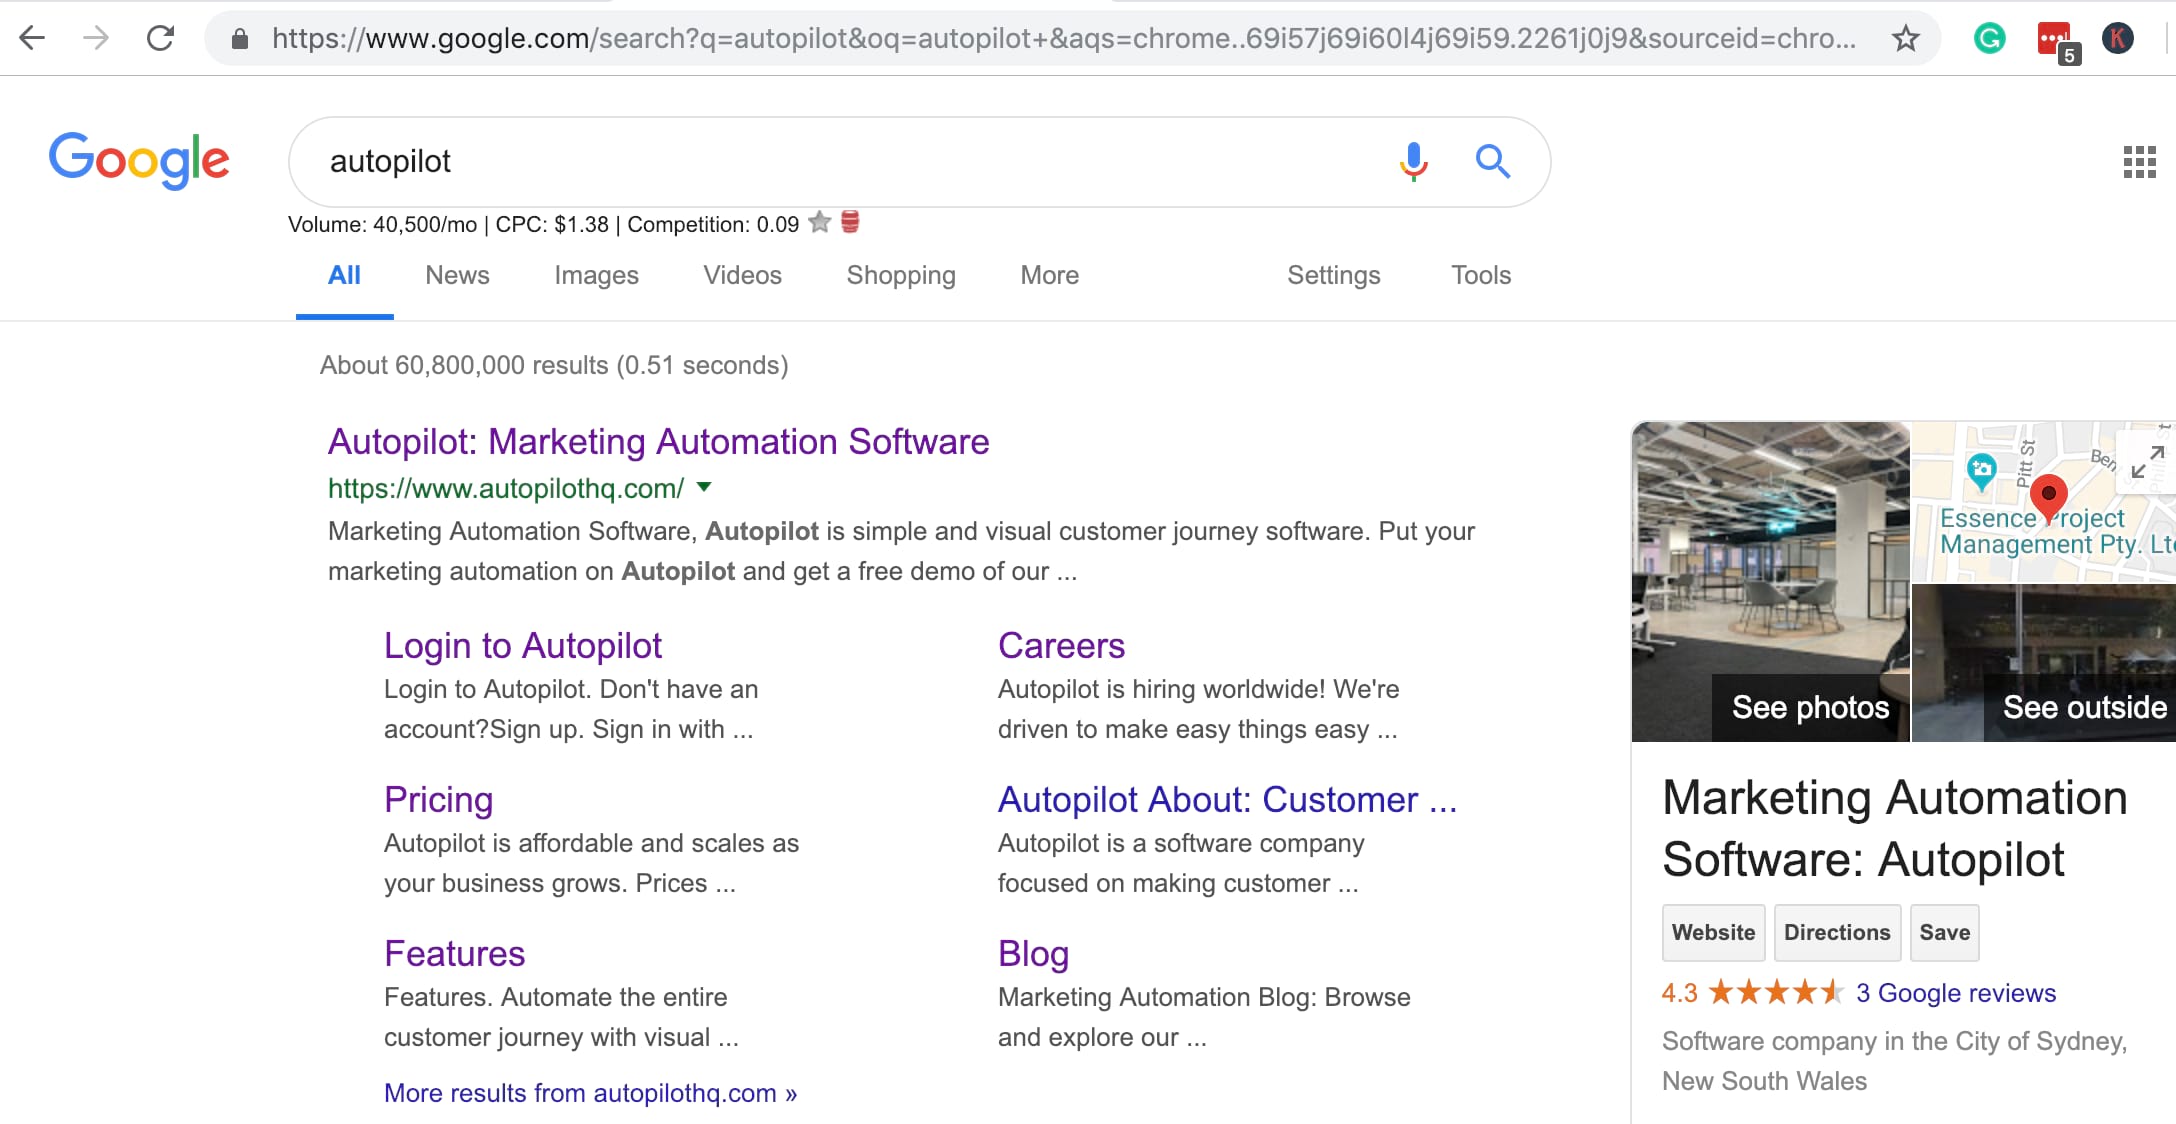Click the Google logo
The image size is (2176, 1124).
[x=139, y=160]
